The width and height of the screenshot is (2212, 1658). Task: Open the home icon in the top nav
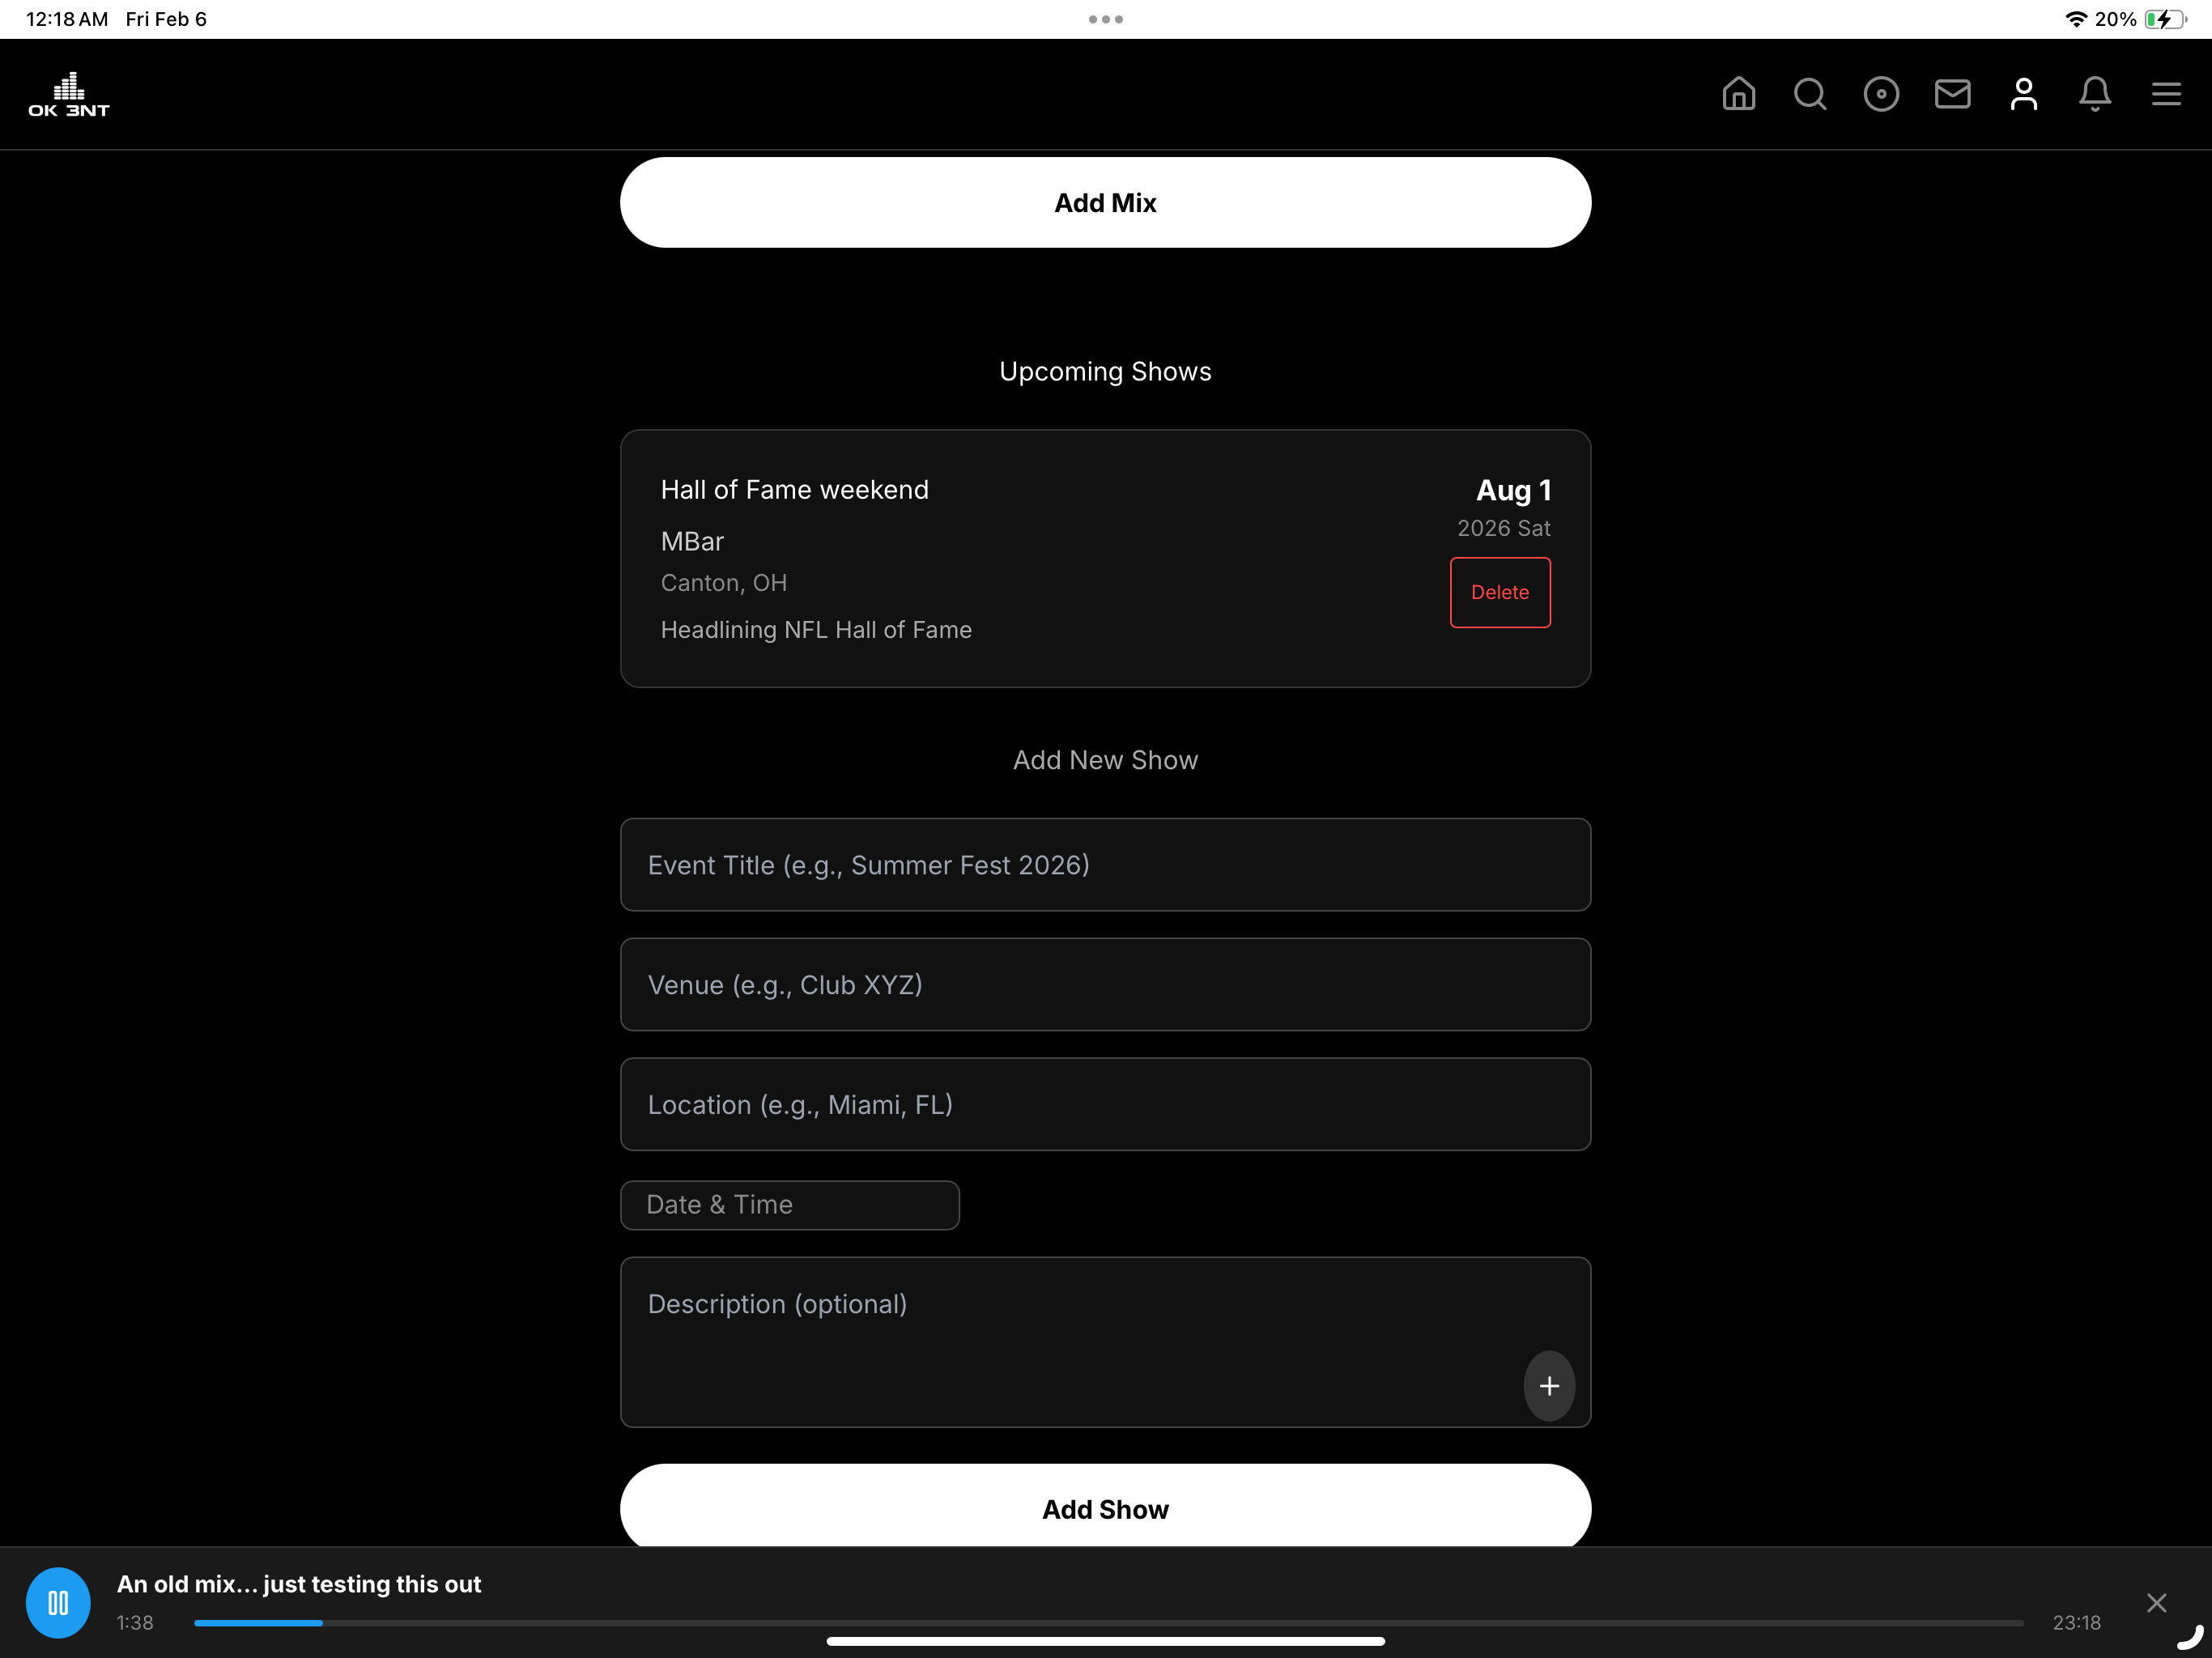(1738, 94)
